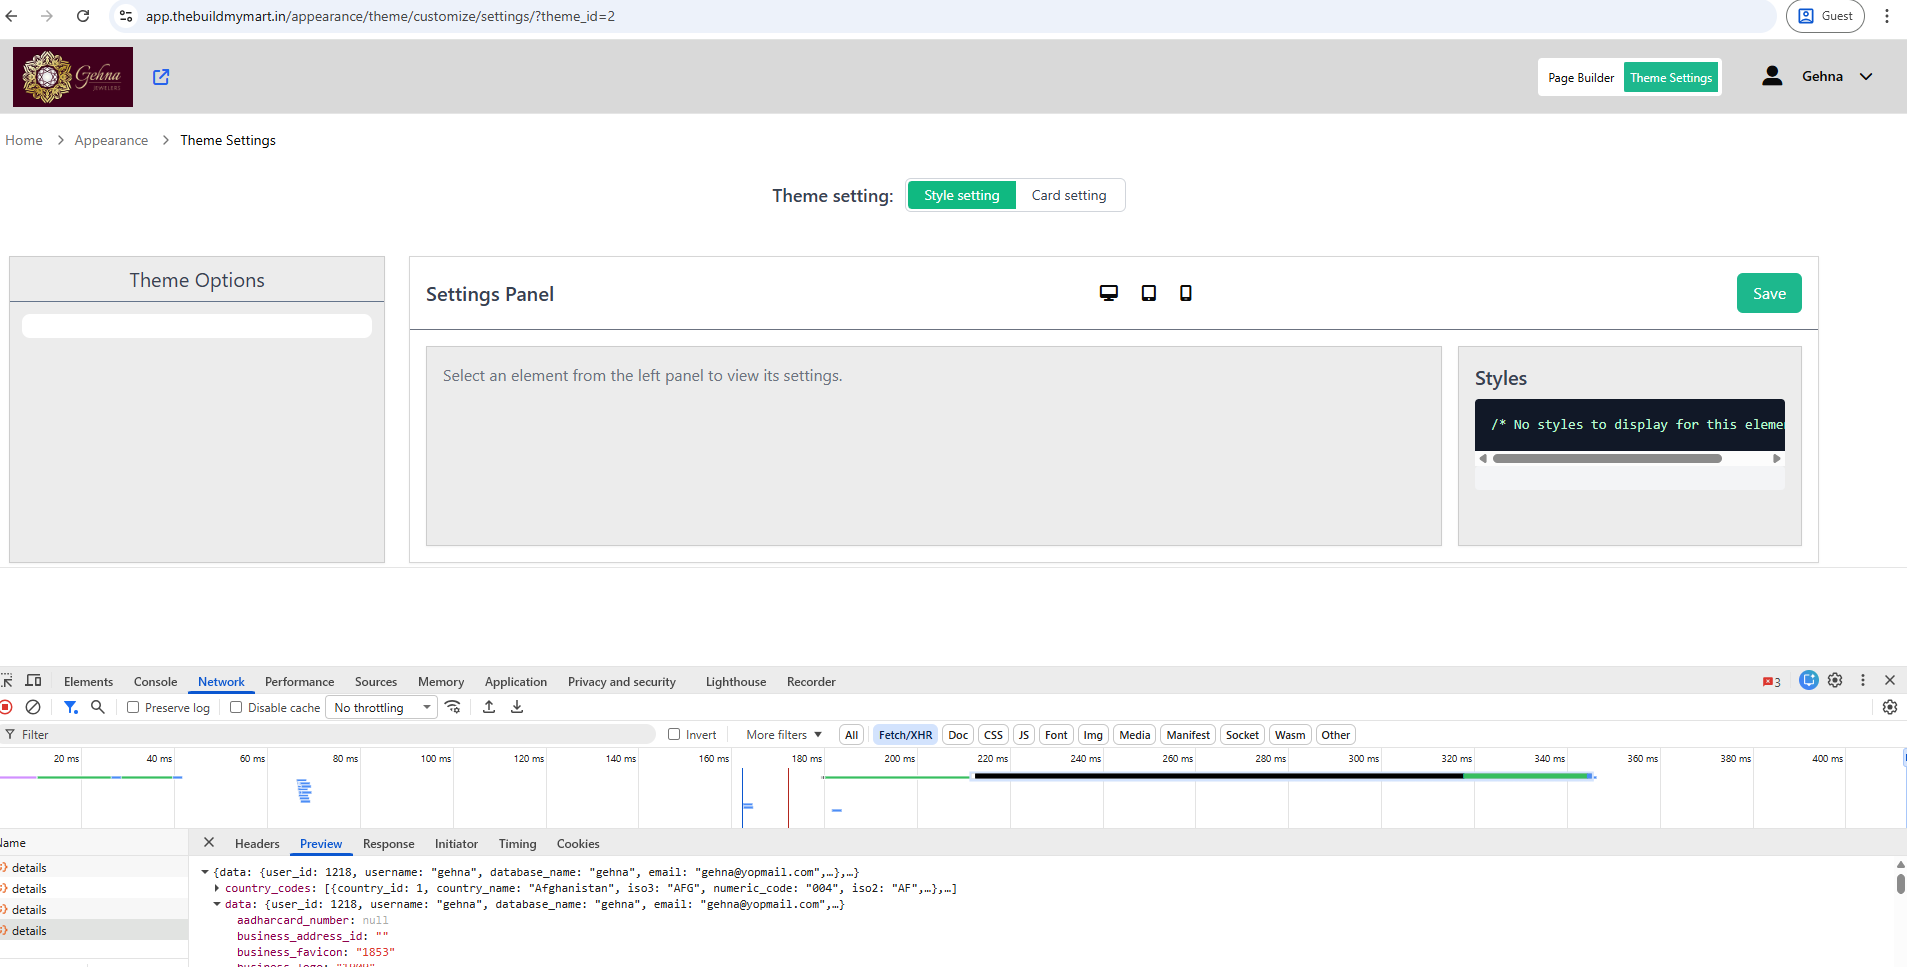Open the DevTools AI assistance icon
The height and width of the screenshot is (967, 1907).
point(1808,680)
